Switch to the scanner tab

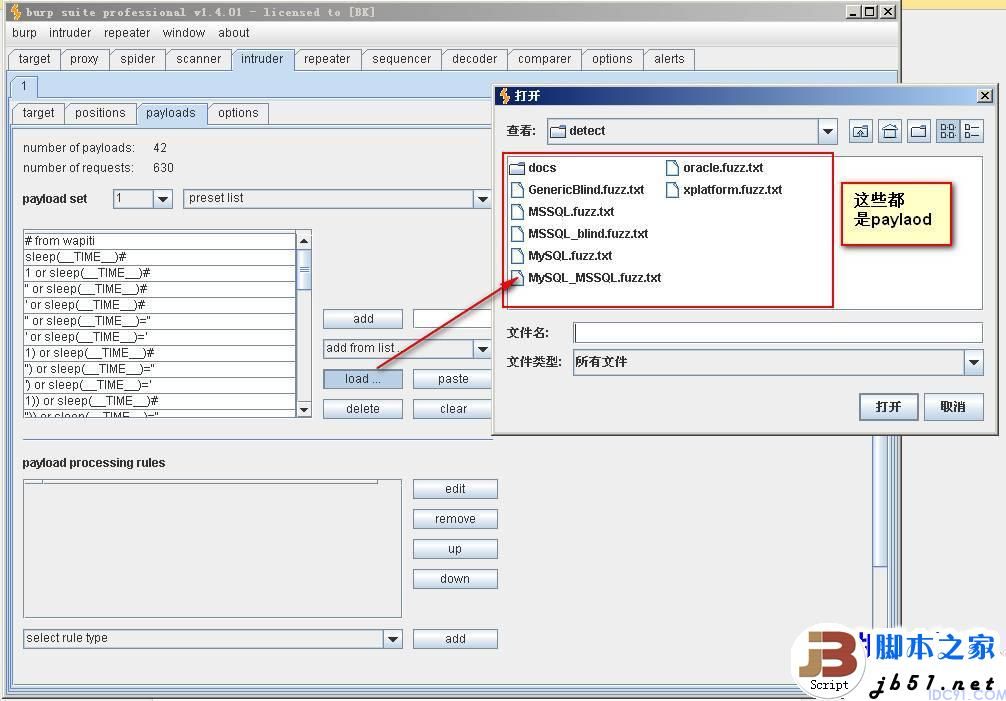[x=198, y=59]
